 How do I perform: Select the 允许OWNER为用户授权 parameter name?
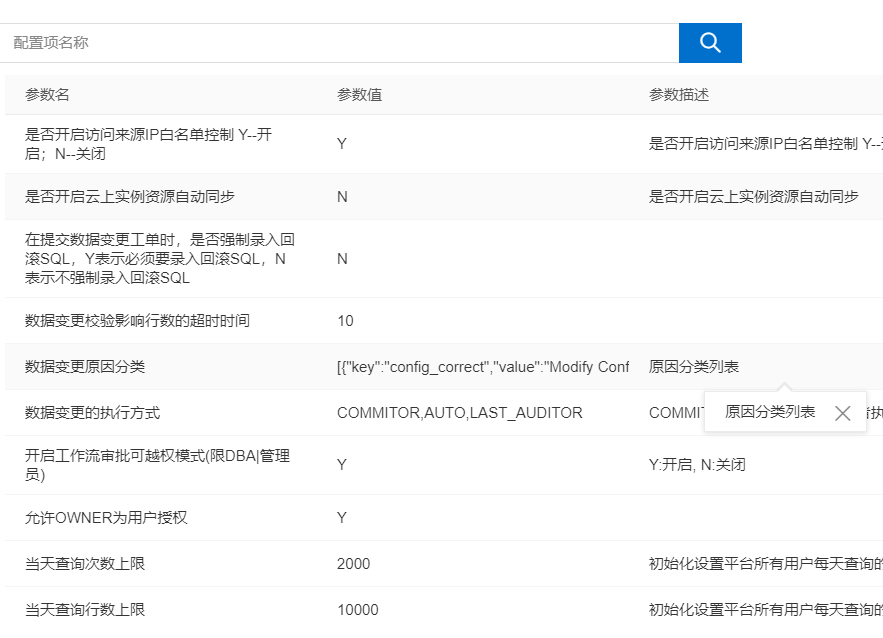click(x=106, y=518)
